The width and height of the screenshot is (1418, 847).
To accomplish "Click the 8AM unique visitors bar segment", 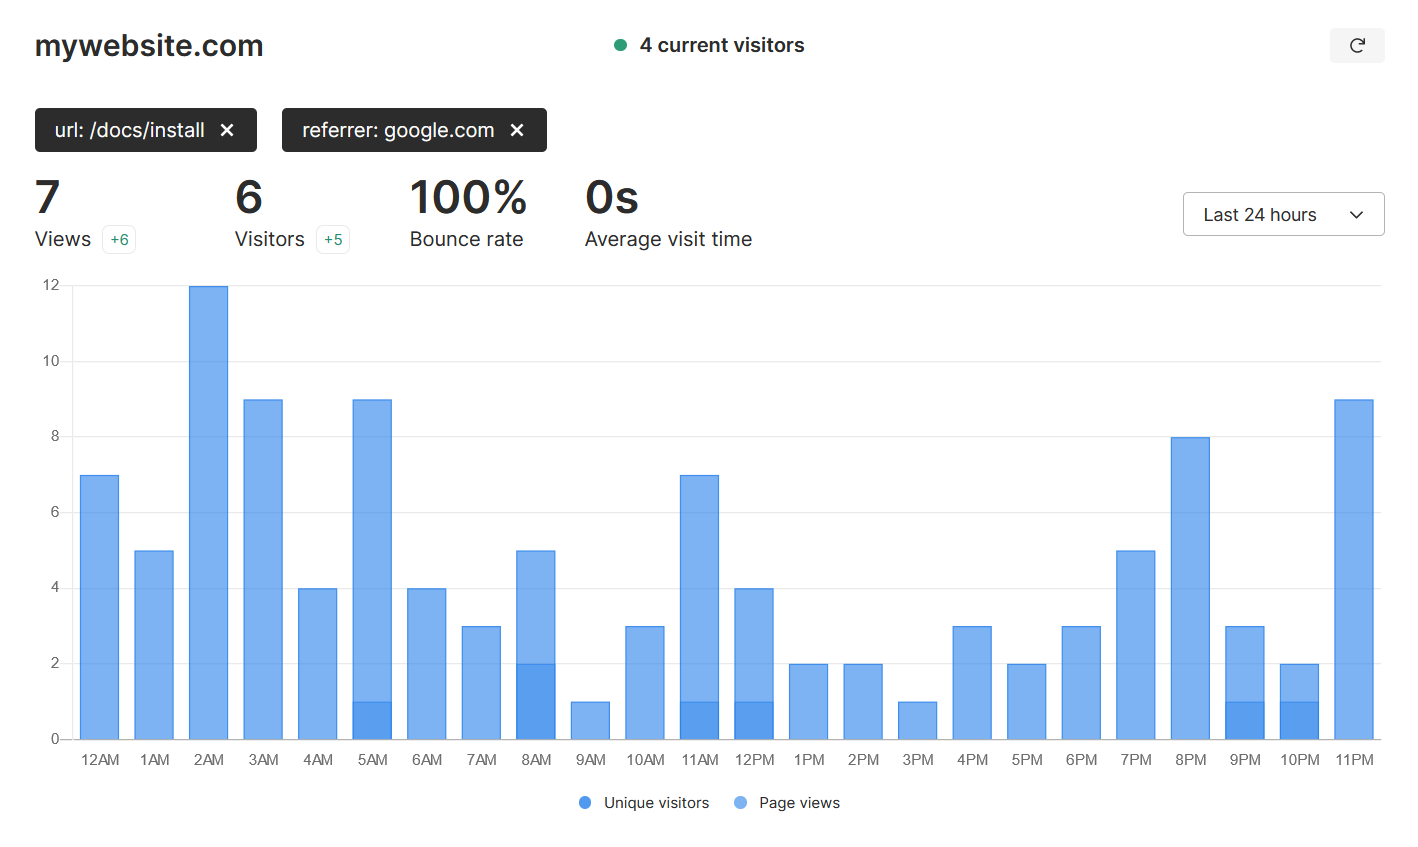I will [536, 701].
